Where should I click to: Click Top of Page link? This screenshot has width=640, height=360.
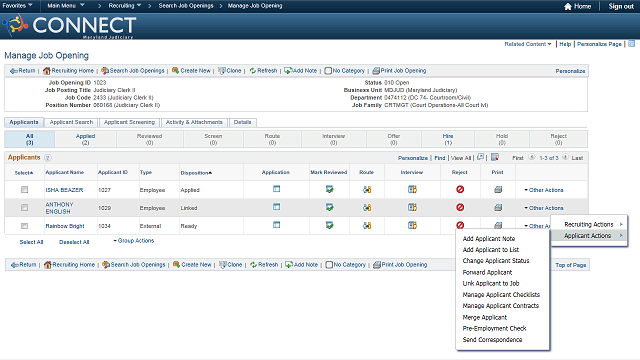570,265
